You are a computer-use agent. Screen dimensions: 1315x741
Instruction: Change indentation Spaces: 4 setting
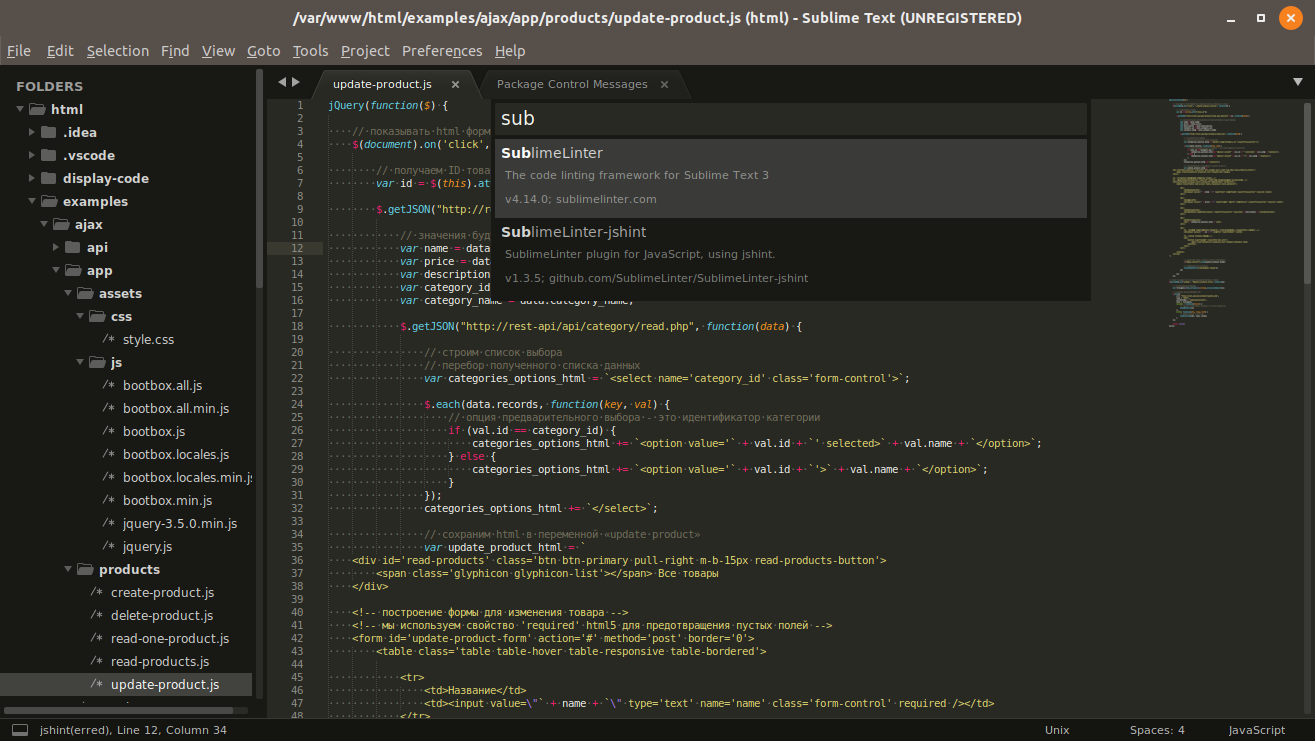[x=1157, y=730]
